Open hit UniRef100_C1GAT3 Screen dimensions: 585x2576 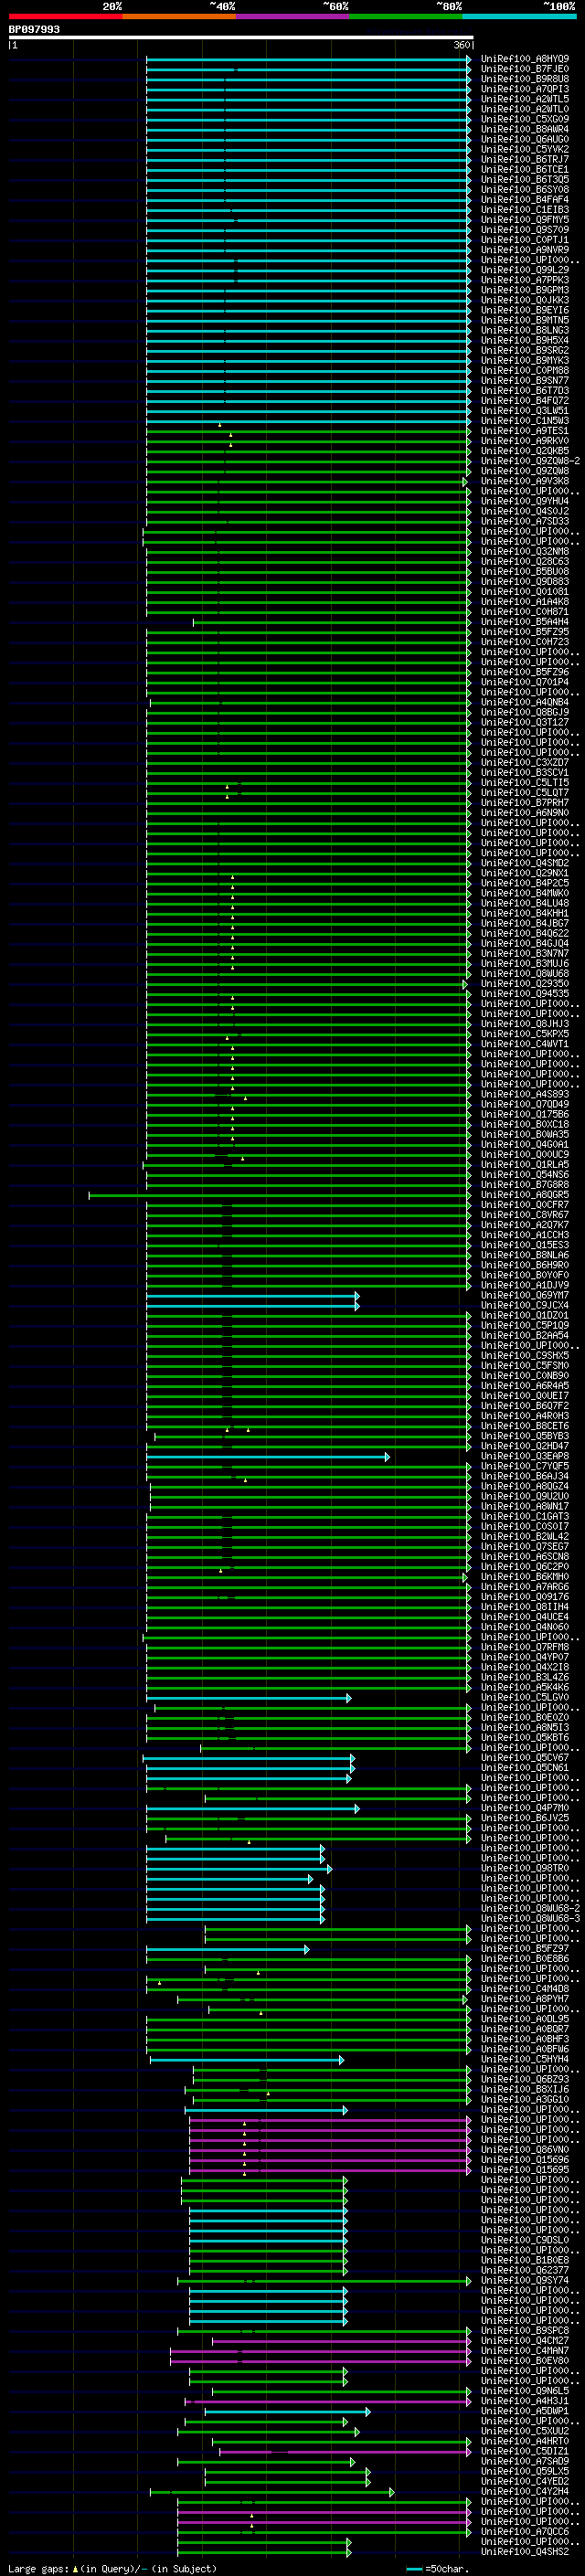(525, 1516)
